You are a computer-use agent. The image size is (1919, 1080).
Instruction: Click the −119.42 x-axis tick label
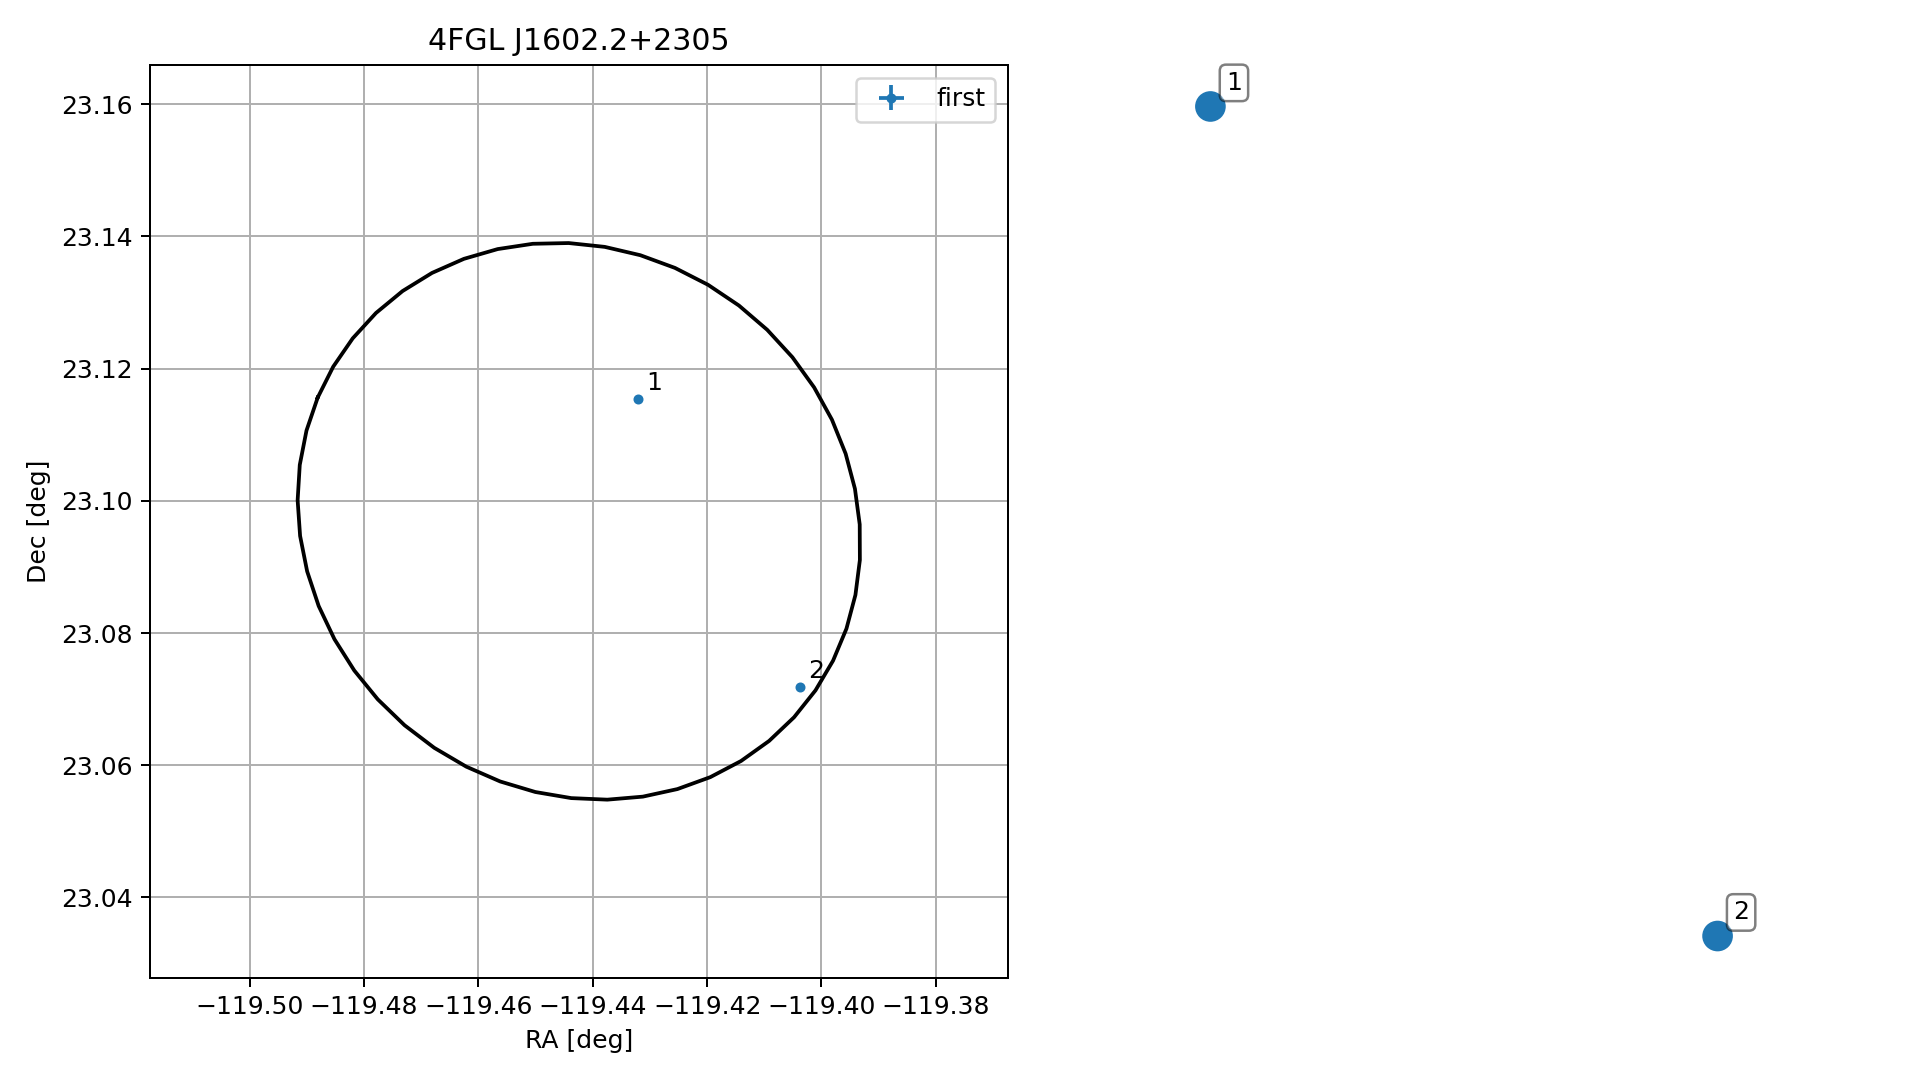point(707,1006)
